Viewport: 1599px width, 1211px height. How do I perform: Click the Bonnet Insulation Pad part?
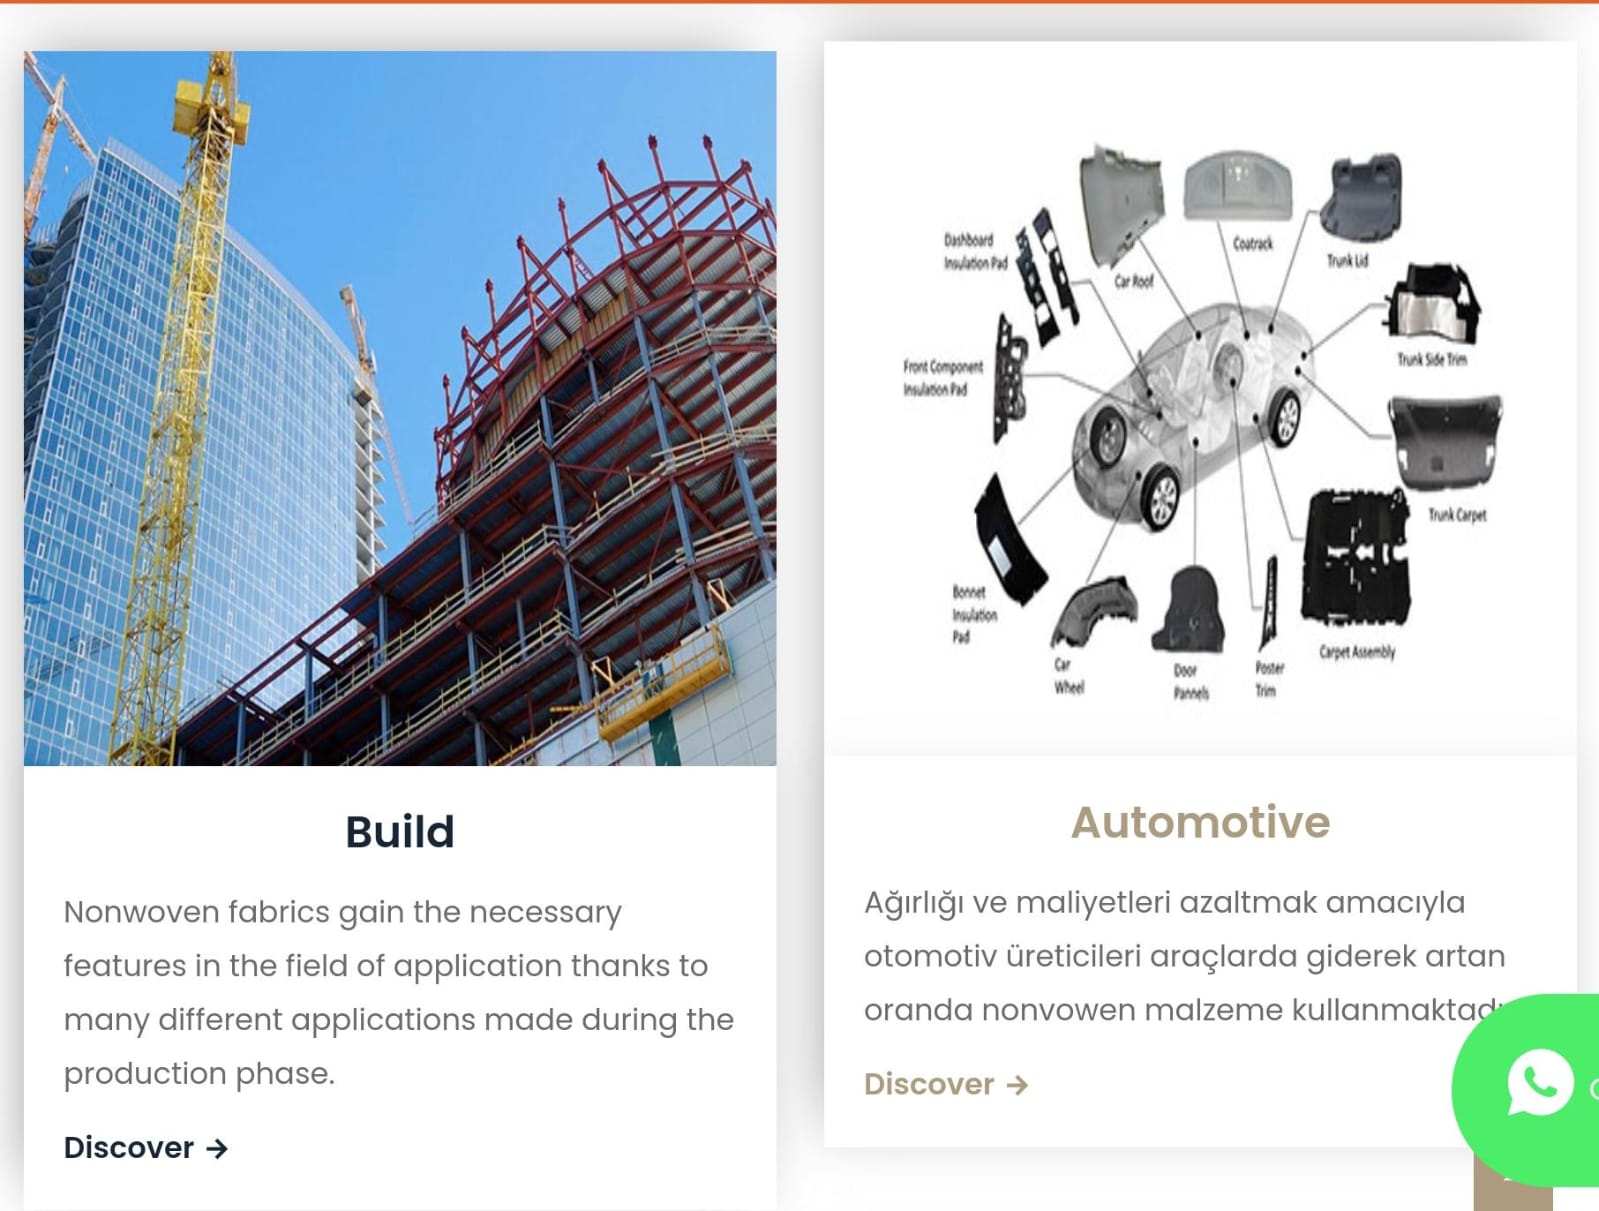tap(1008, 541)
